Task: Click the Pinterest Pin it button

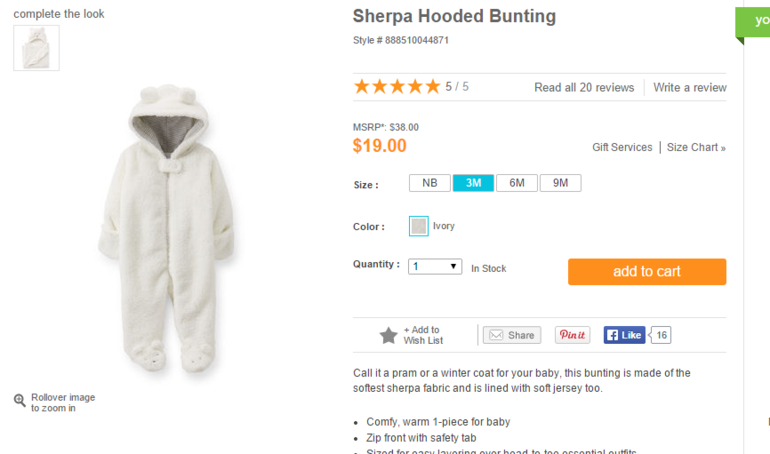Action: point(572,335)
